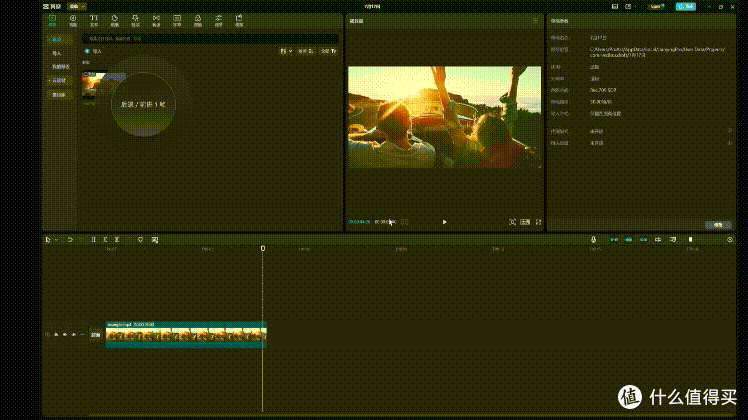Click the export button in title bar

(x=686, y=6)
